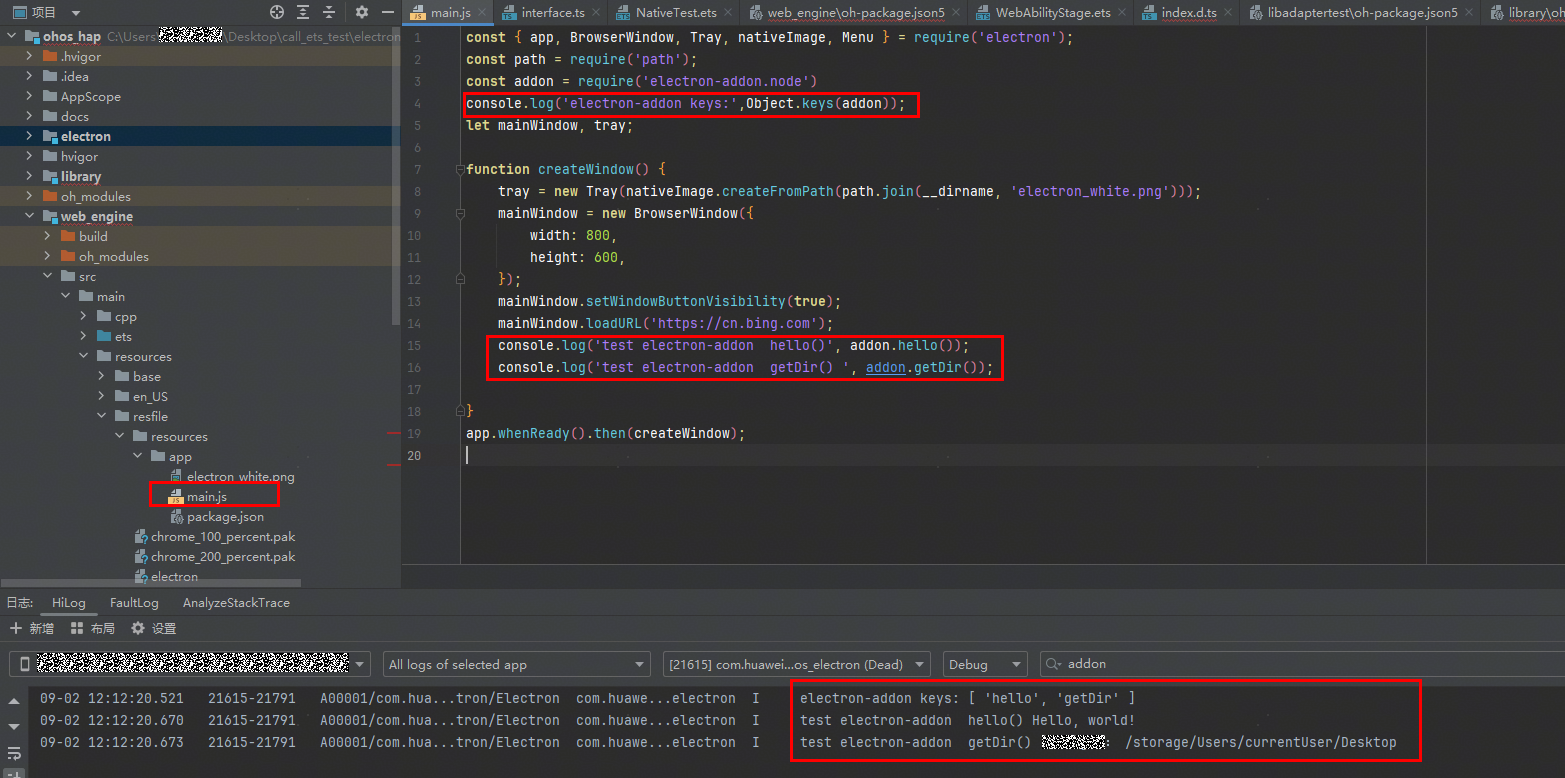1565x778 pixels.
Task: Collapse the web_engine module
Action: pos(30,216)
